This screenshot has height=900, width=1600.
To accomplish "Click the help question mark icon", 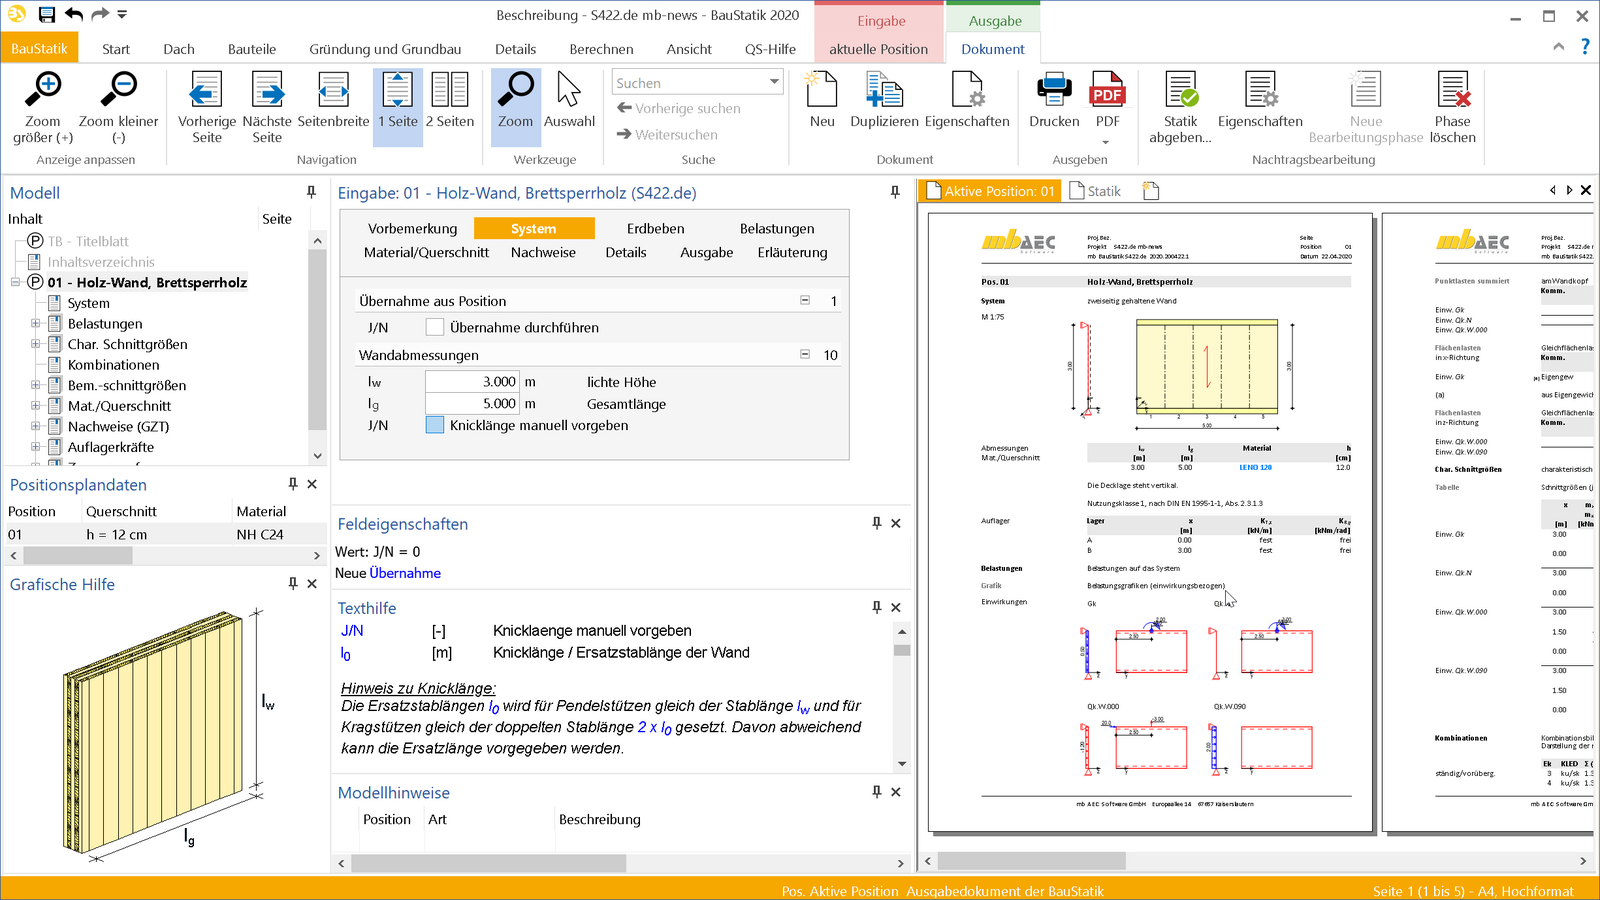I will point(1584,47).
